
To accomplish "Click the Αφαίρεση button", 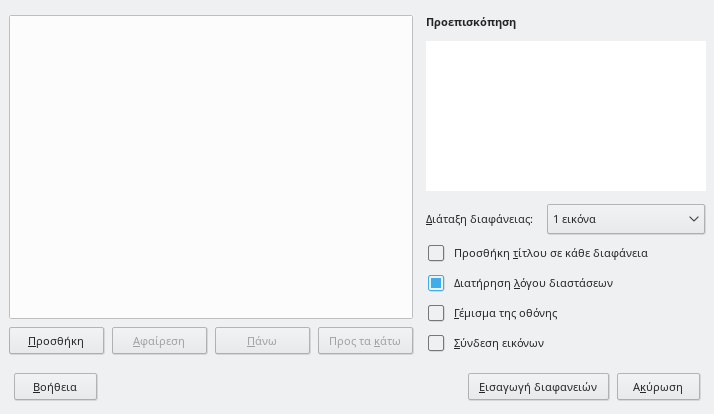I will (159, 341).
